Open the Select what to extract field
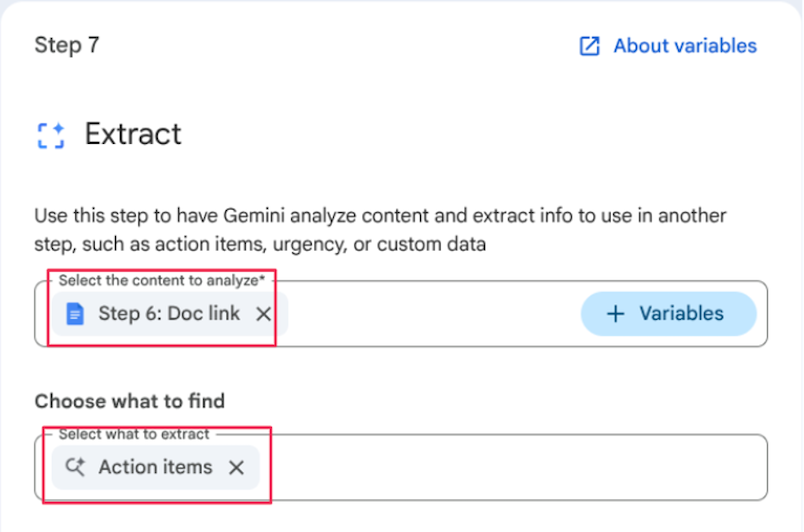Viewport: 804px width, 532px height. [x=401, y=467]
